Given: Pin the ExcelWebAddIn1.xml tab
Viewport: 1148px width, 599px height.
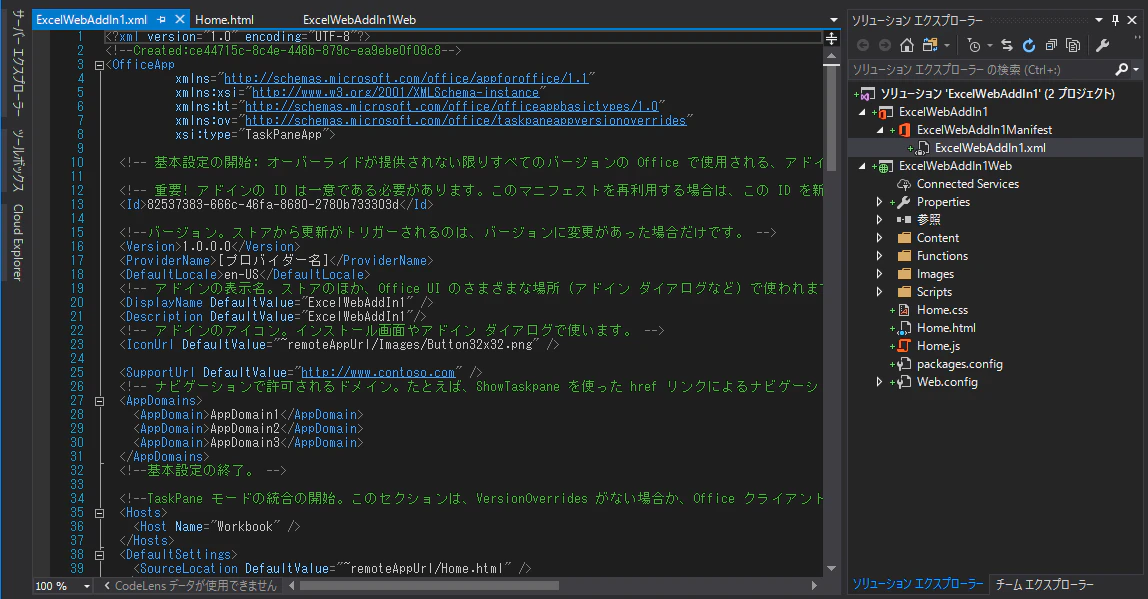Looking at the screenshot, I should 162,20.
